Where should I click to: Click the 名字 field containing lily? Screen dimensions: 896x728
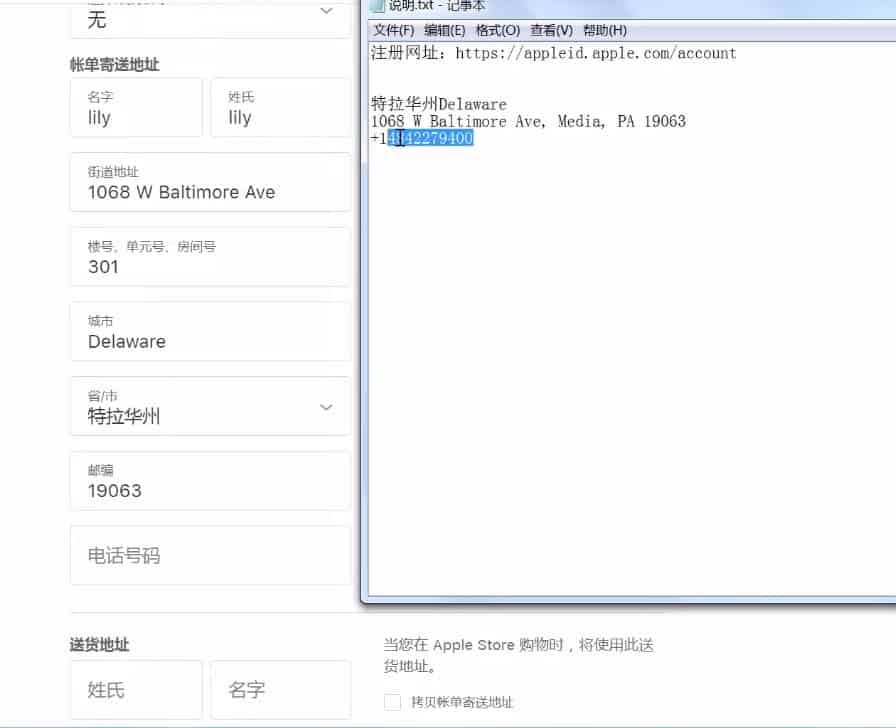point(136,107)
